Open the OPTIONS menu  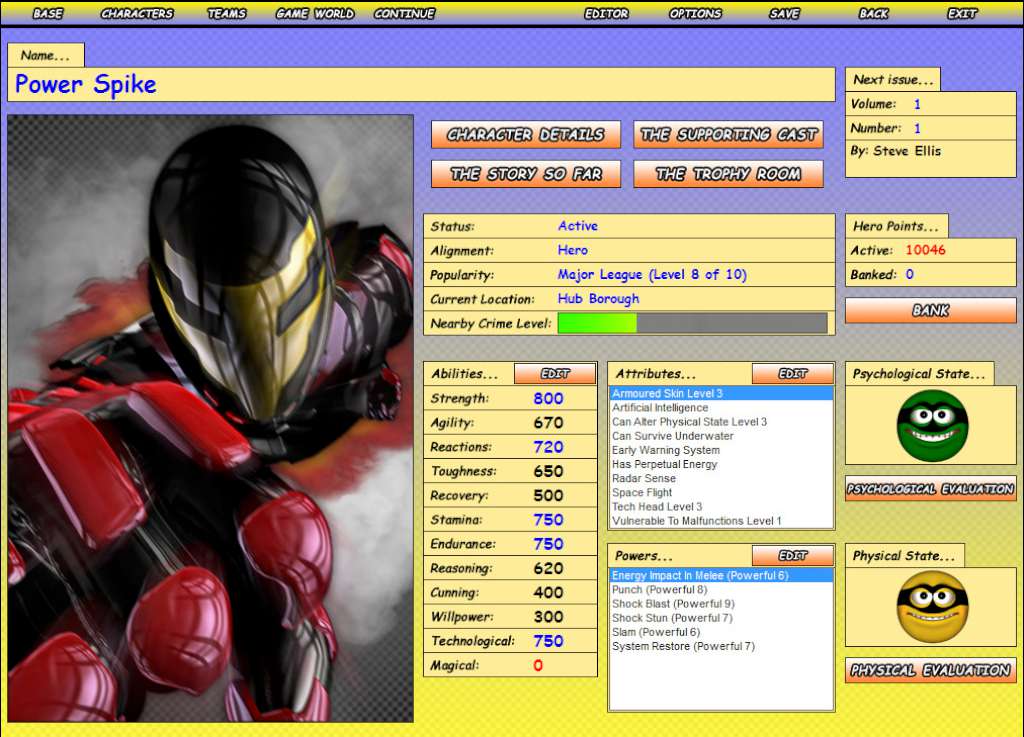[x=695, y=13]
